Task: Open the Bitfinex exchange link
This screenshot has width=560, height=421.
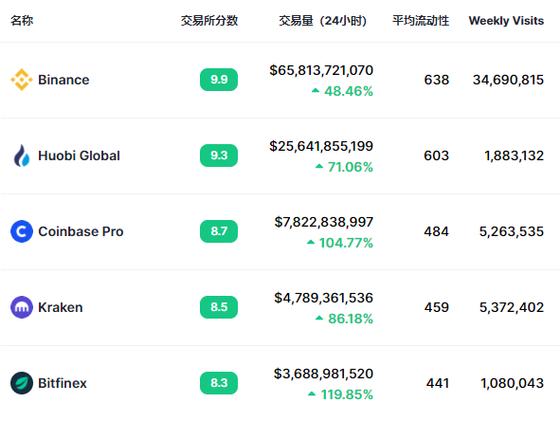Action: tap(62, 383)
